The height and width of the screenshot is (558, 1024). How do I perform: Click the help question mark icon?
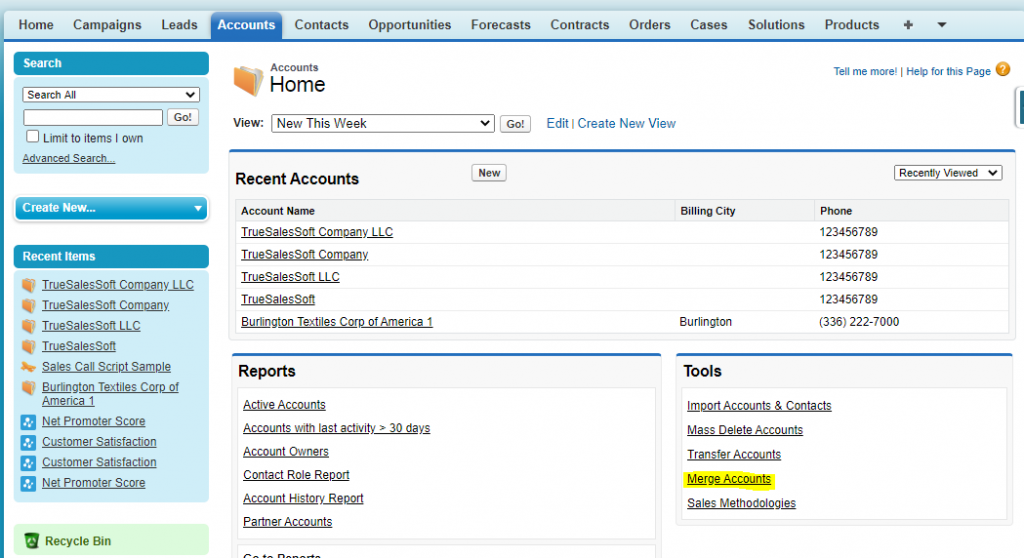click(1003, 70)
